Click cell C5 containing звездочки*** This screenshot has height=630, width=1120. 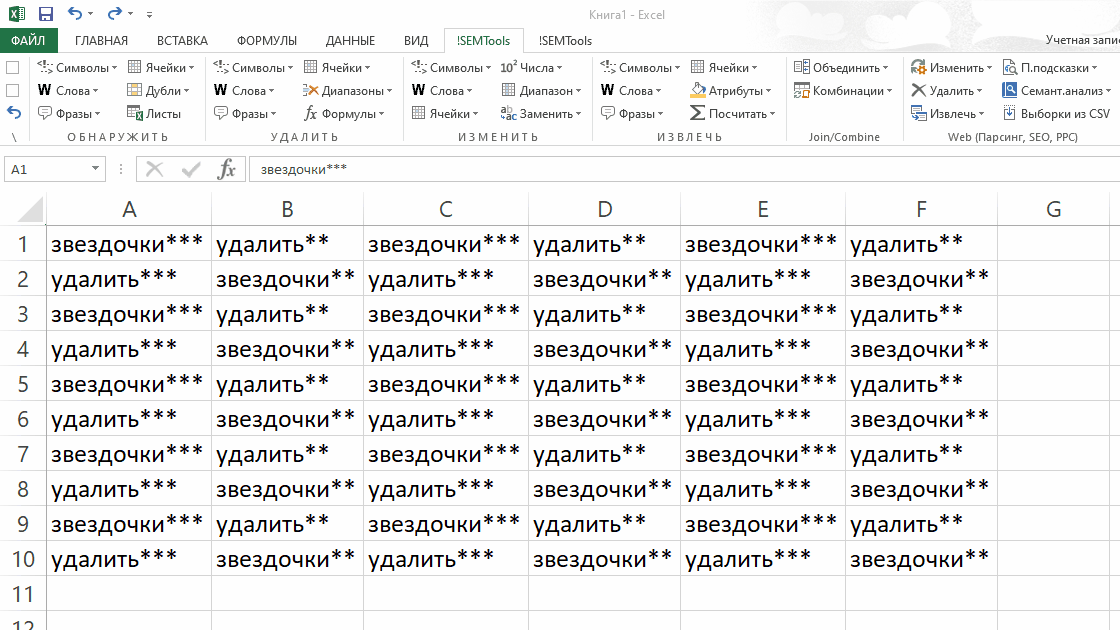[446, 384]
